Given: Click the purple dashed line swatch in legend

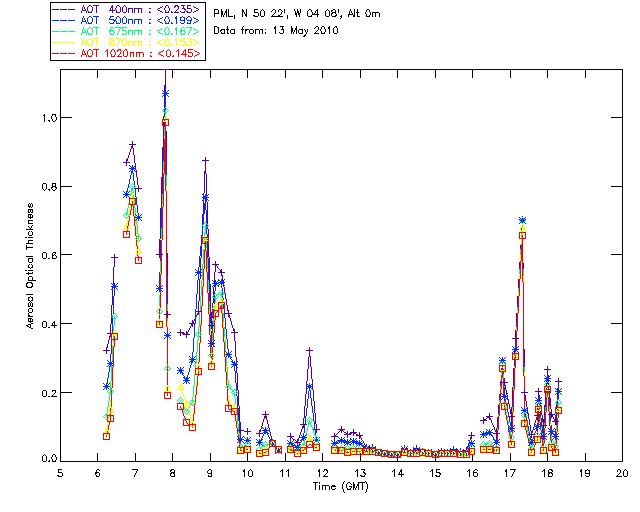Looking at the screenshot, I should (x=64, y=9).
